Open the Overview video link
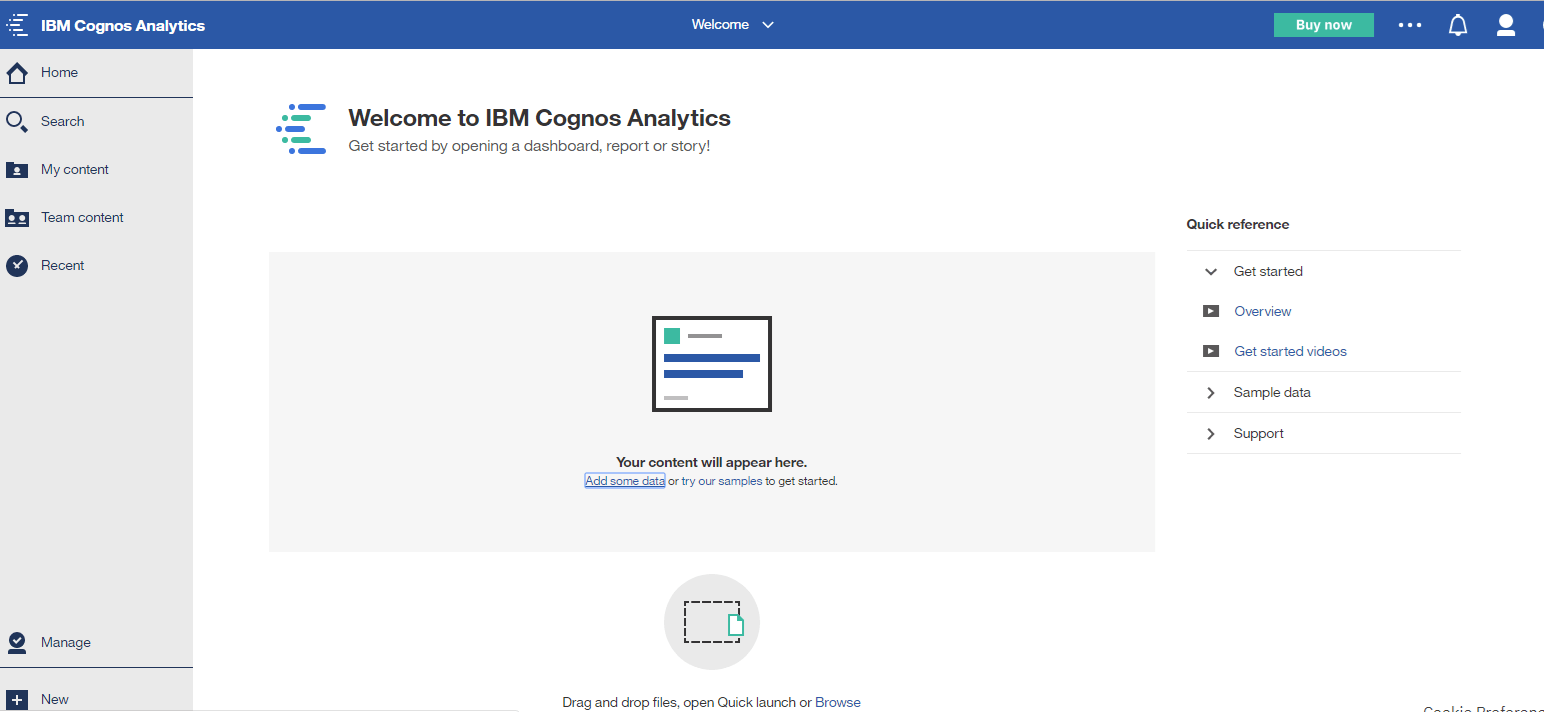This screenshot has height=712, width=1544. pyautogui.click(x=1262, y=312)
